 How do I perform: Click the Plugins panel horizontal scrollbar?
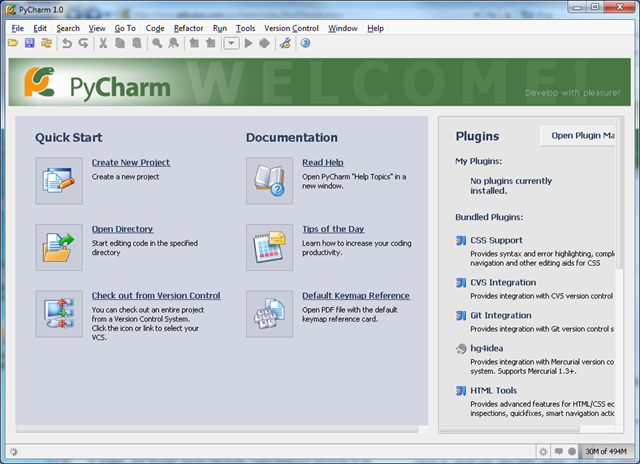(509, 429)
